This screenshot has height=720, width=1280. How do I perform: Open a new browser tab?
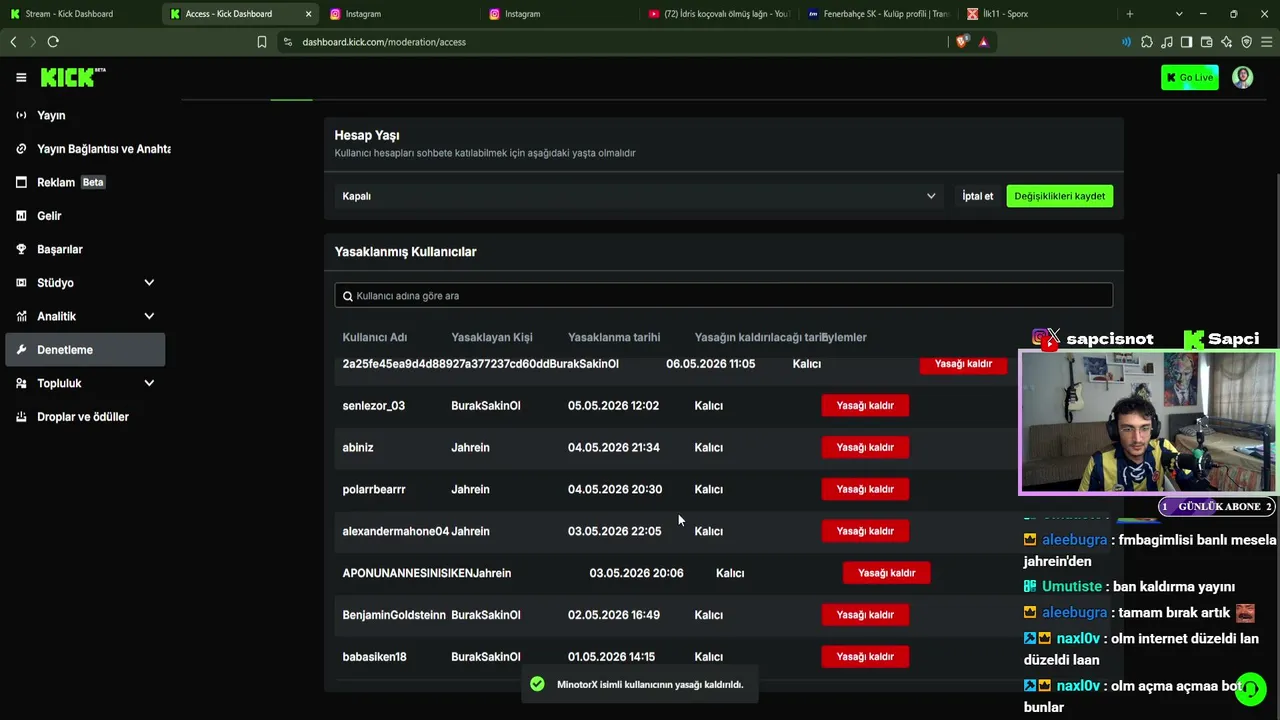click(x=1130, y=14)
